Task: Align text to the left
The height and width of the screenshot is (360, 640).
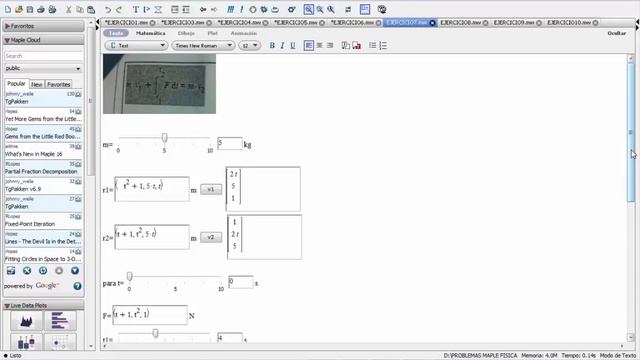Action: pyautogui.click(x=309, y=46)
